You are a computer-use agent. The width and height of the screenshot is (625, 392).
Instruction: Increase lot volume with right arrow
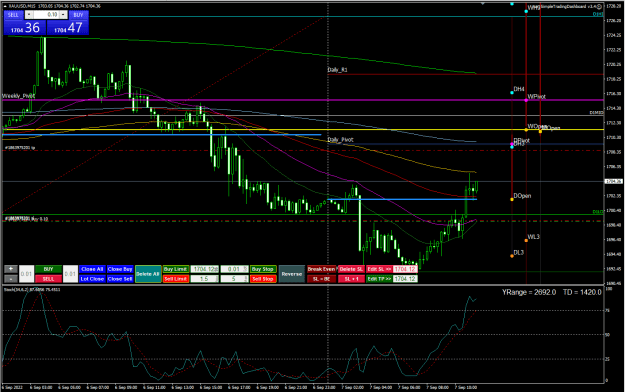coord(63,15)
